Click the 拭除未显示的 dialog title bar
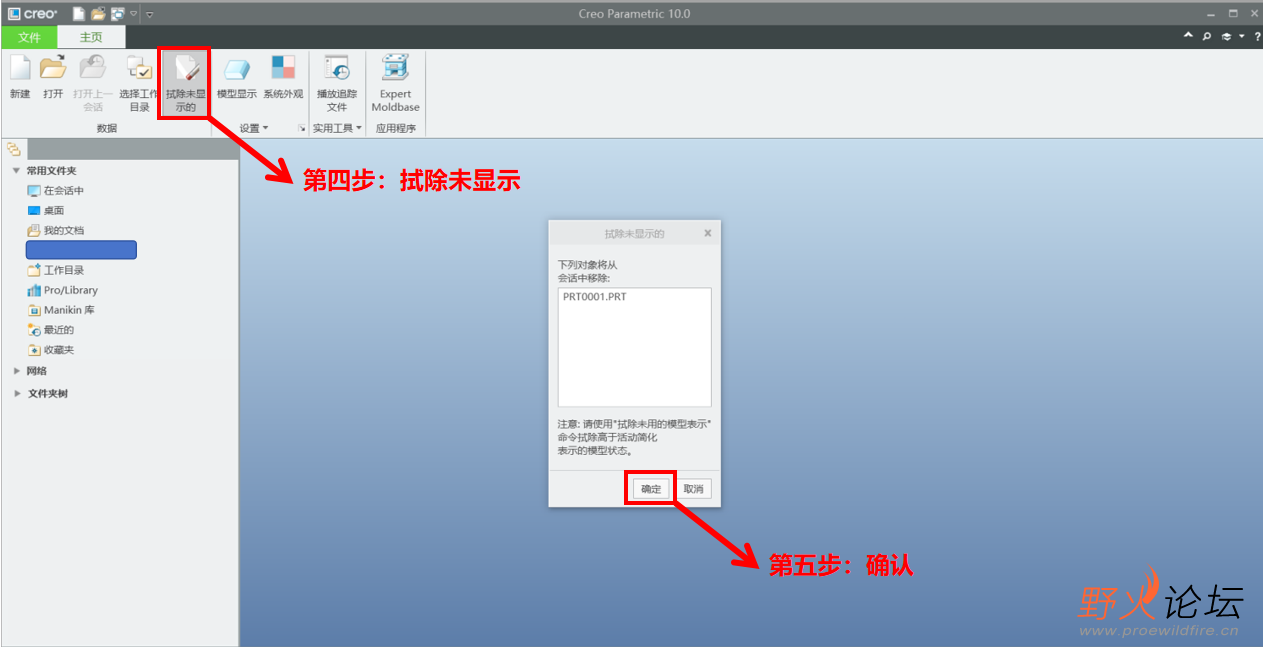The width and height of the screenshot is (1263, 647). point(634,233)
